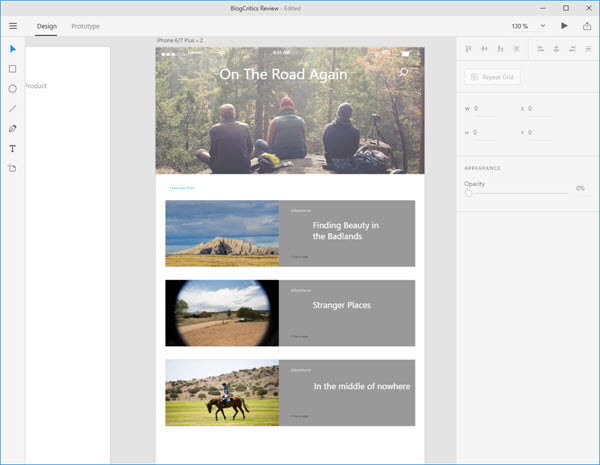Open the Share icon menu

pyautogui.click(x=587, y=26)
